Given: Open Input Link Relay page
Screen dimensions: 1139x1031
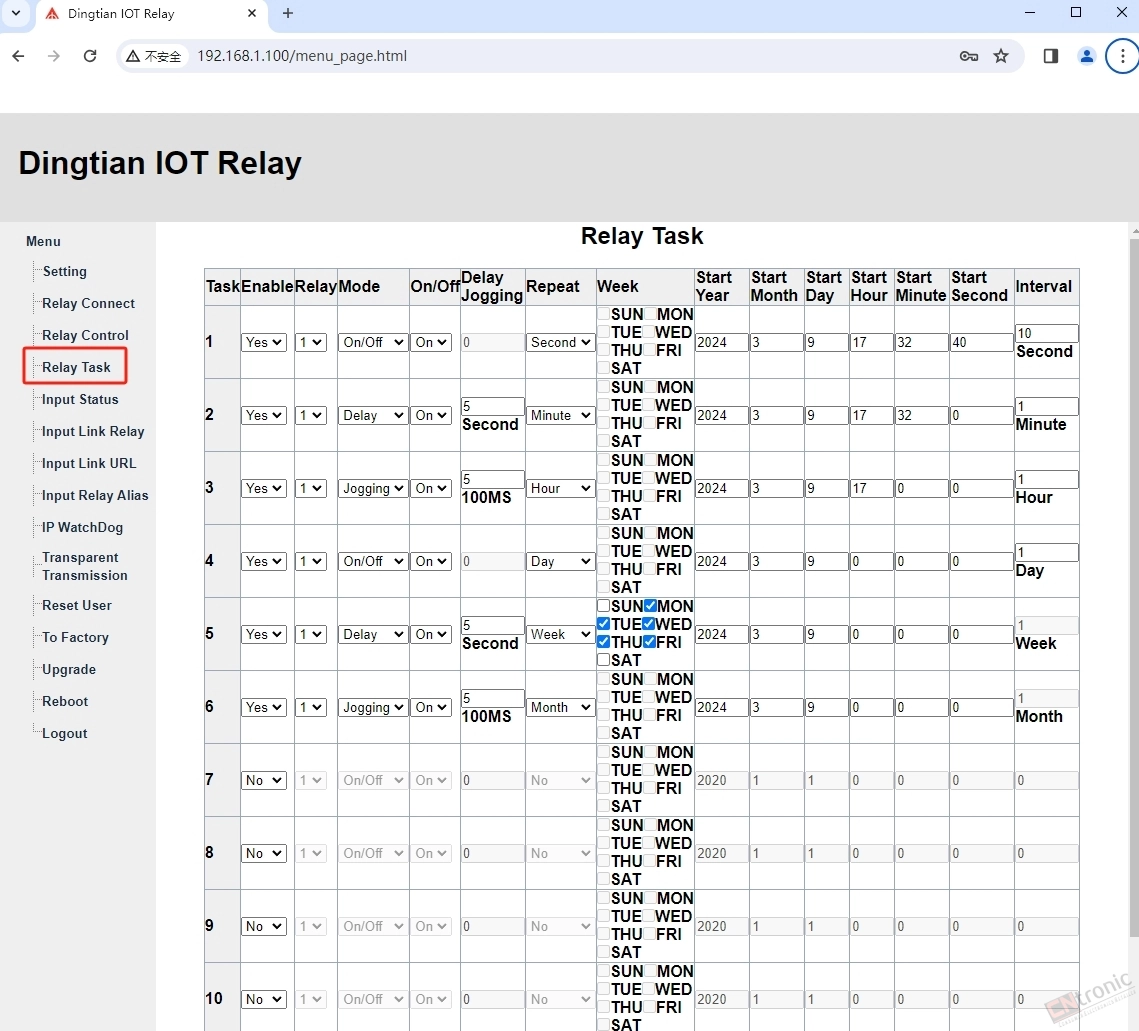Looking at the screenshot, I should pyautogui.click(x=93, y=431).
